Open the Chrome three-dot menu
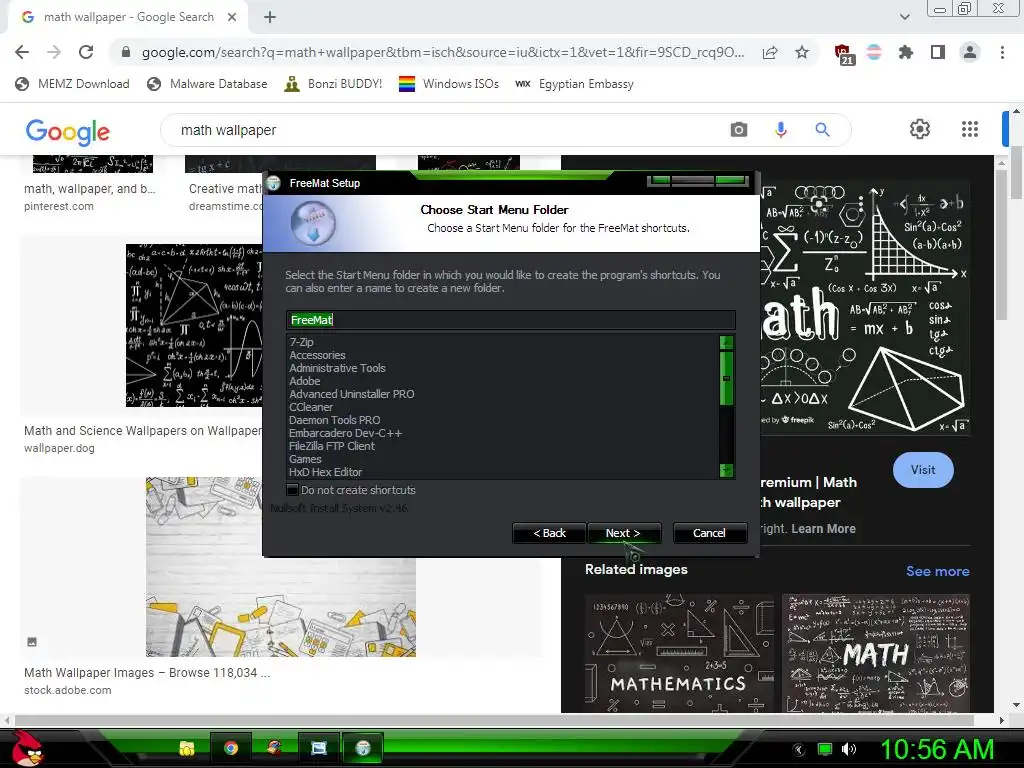1024x768 pixels. coord(1002,52)
